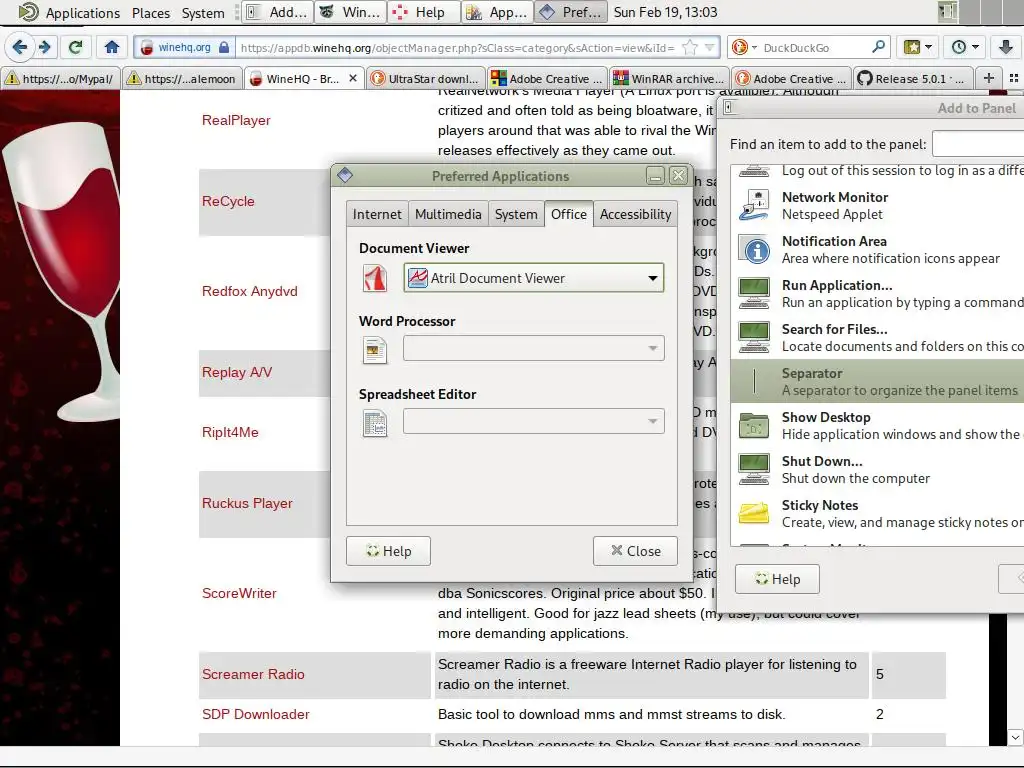The image size is (1024, 768).
Task: Open the DuckDuckGo search engine selector
Action: click(x=744, y=48)
